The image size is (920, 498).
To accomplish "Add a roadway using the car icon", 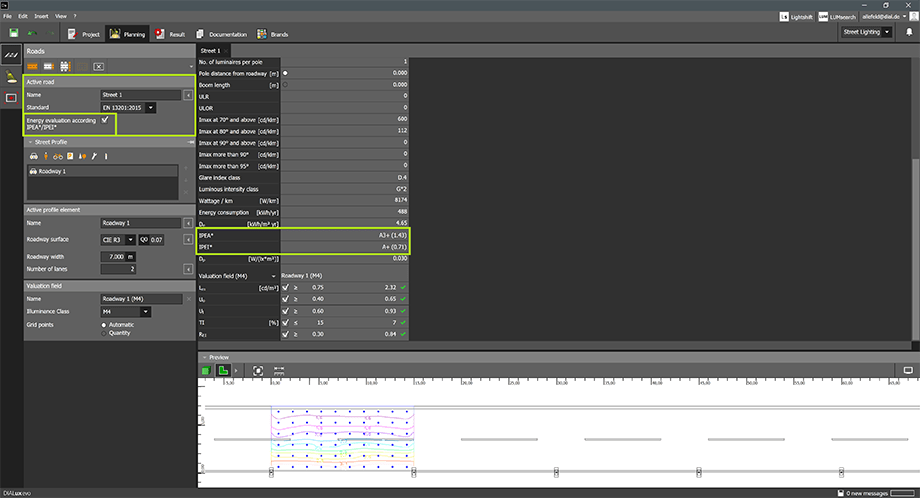I will pos(34,156).
